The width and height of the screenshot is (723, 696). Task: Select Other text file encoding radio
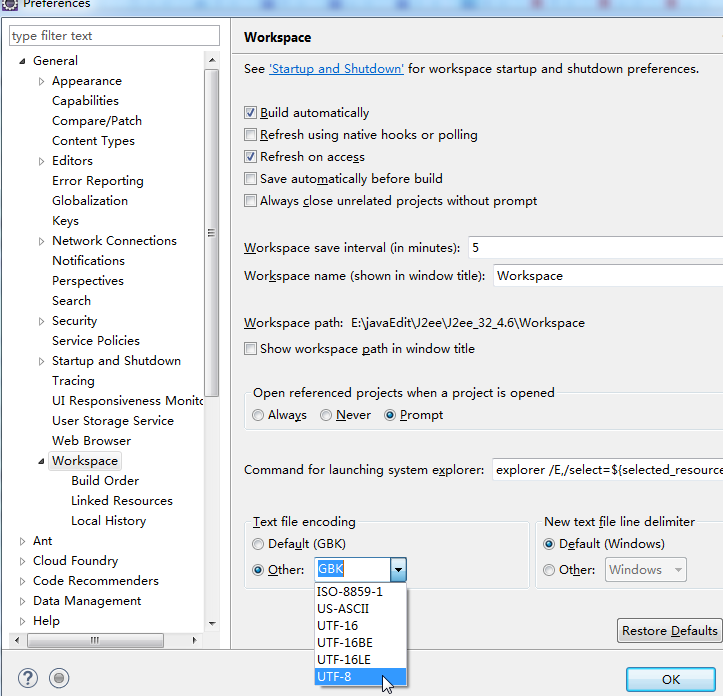258,570
